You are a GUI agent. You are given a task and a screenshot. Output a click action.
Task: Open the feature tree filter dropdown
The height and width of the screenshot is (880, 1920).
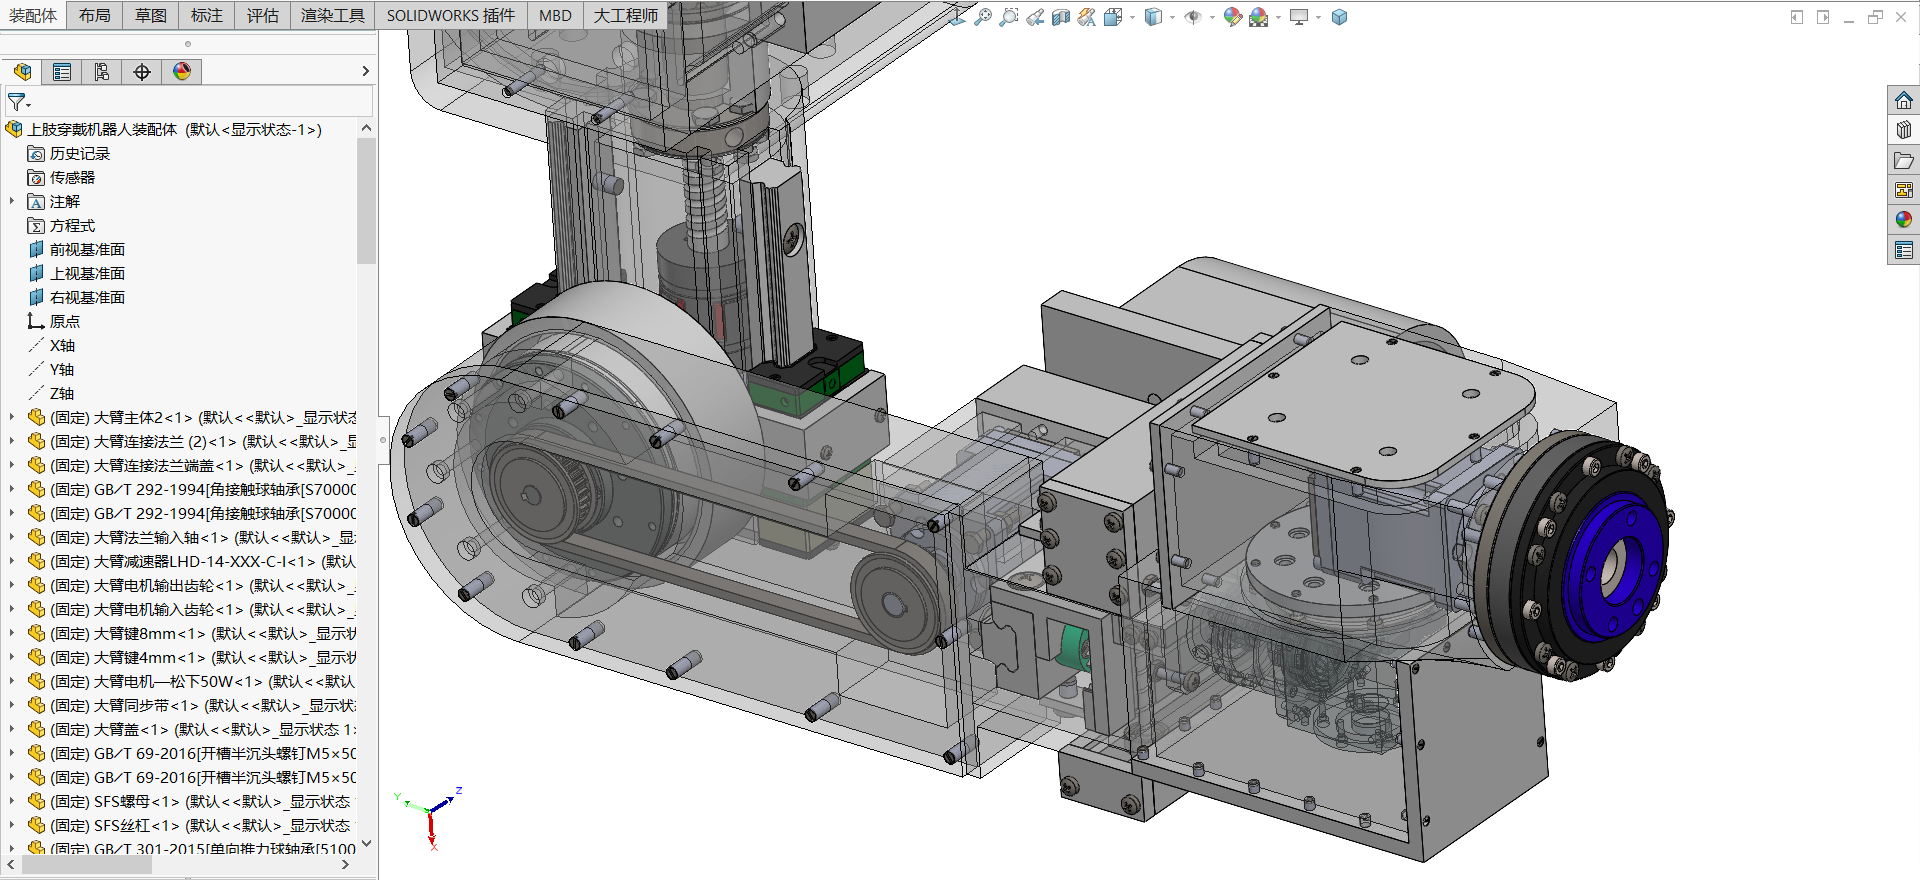pyautogui.click(x=19, y=102)
